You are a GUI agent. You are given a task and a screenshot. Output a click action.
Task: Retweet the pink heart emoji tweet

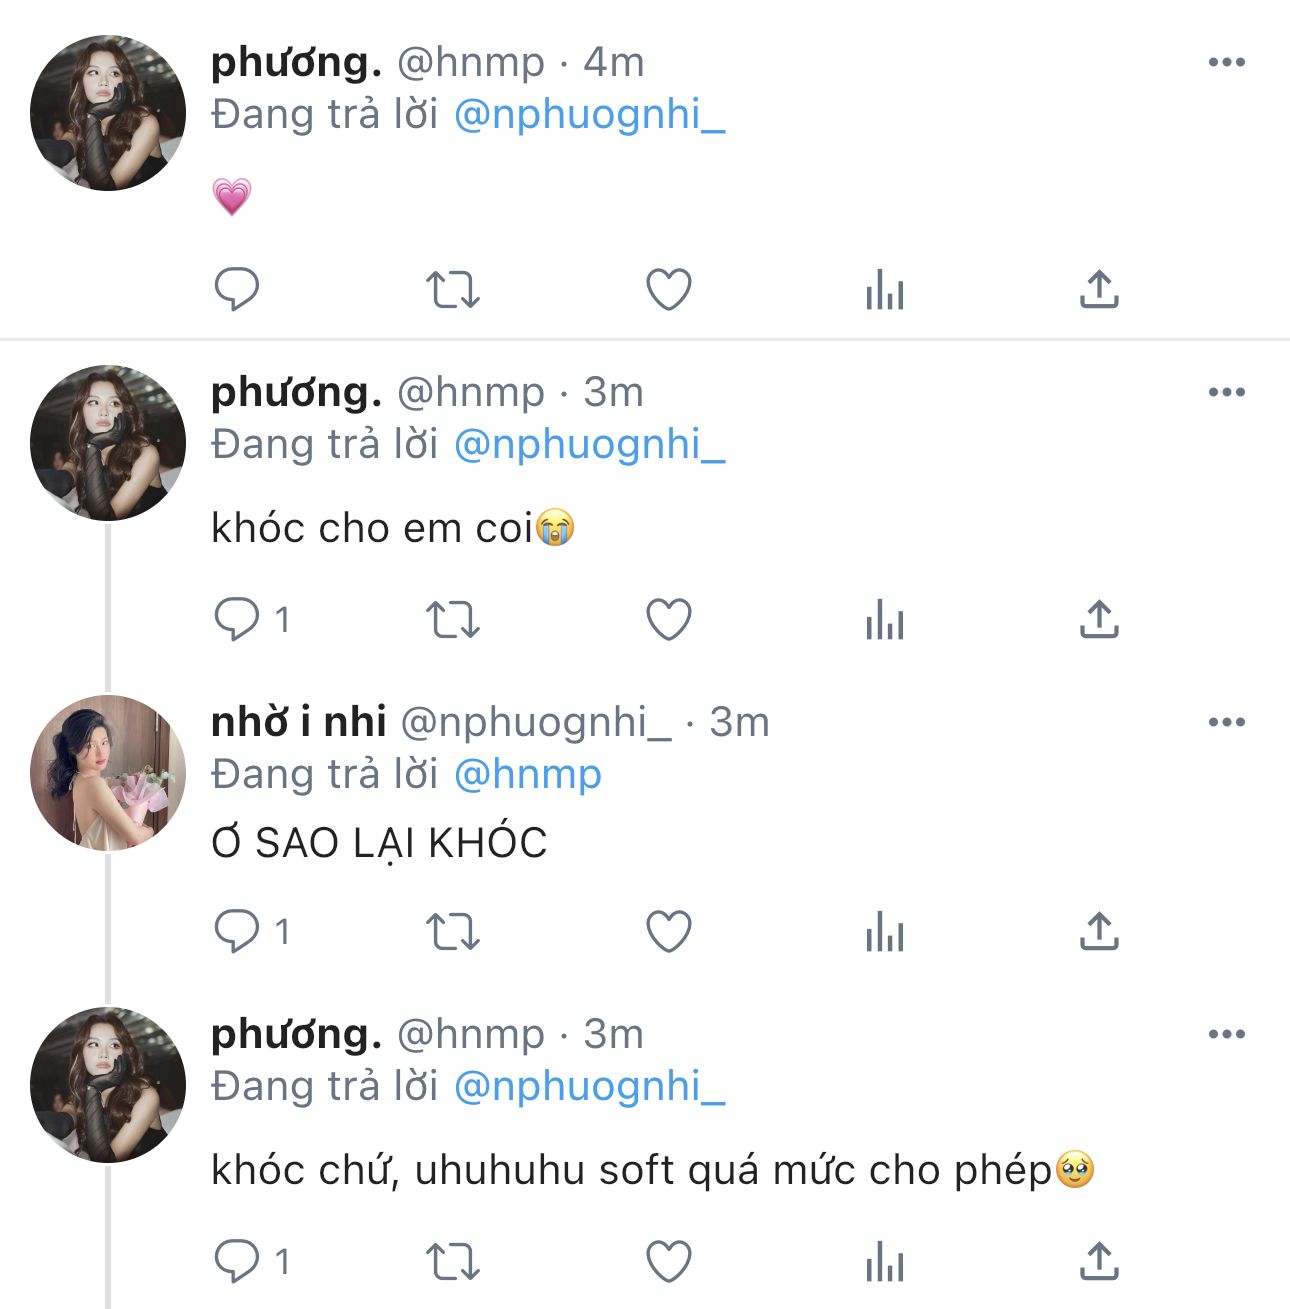(x=453, y=290)
